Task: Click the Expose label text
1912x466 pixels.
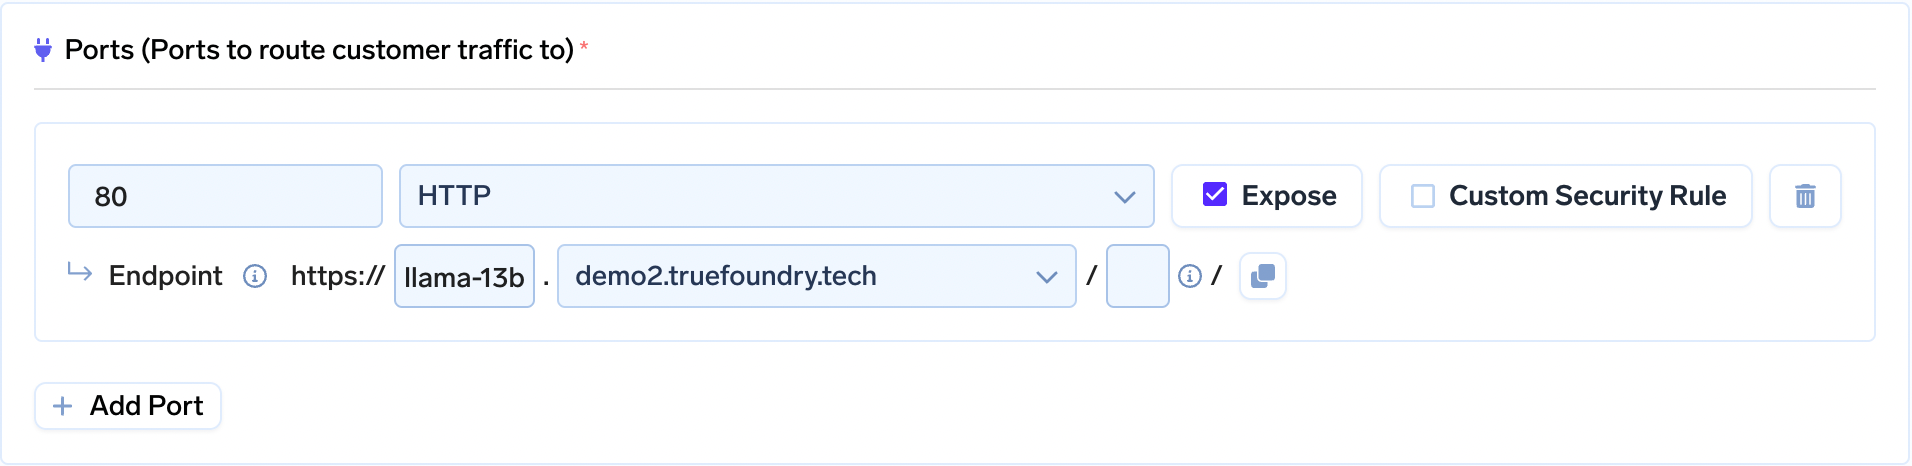Action: [1288, 196]
